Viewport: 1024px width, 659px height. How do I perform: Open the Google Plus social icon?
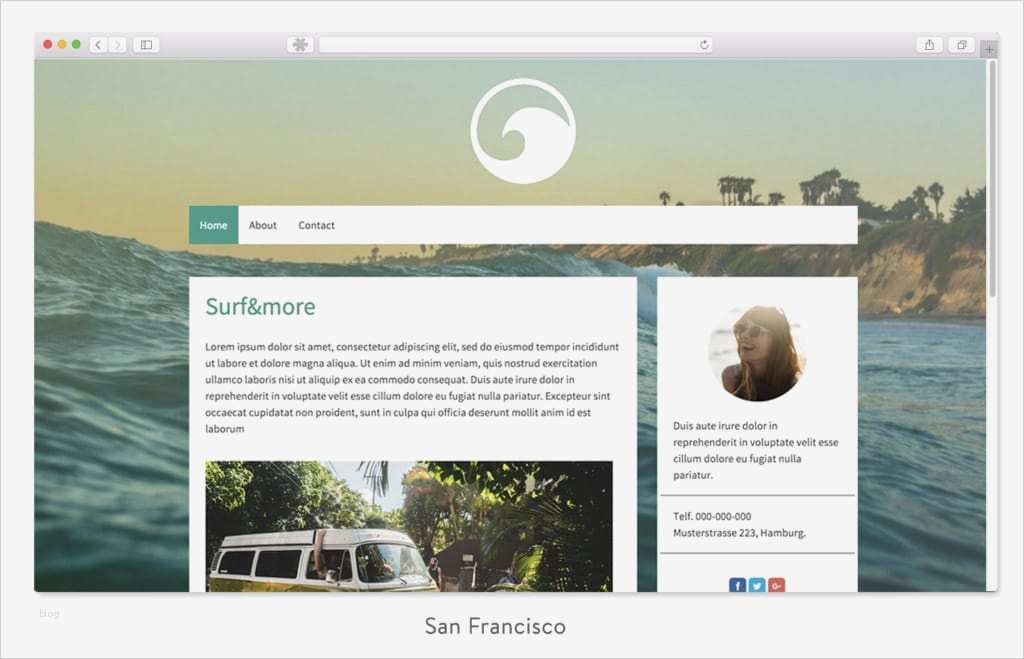click(776, 585)
